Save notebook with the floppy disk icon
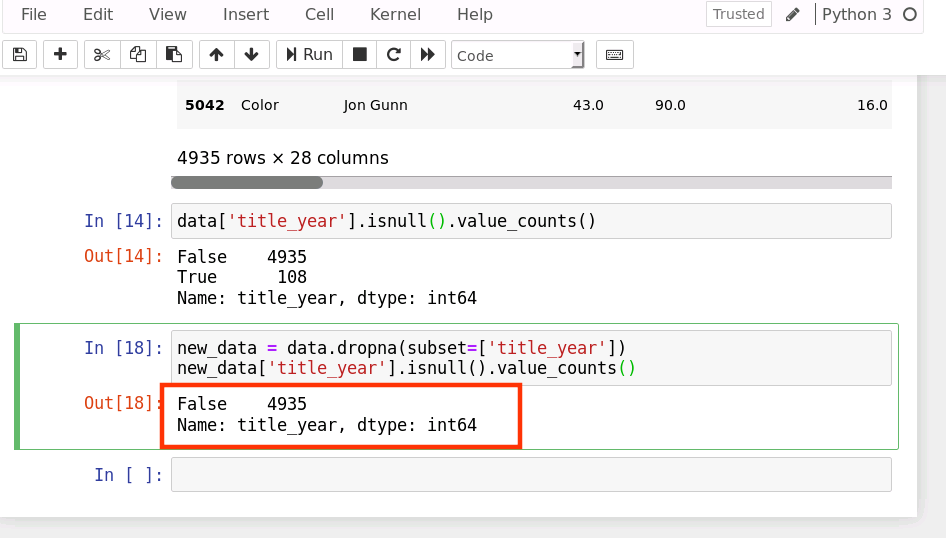Image resolution: width=946 pixels, height=538 pixels. point(20,55)
